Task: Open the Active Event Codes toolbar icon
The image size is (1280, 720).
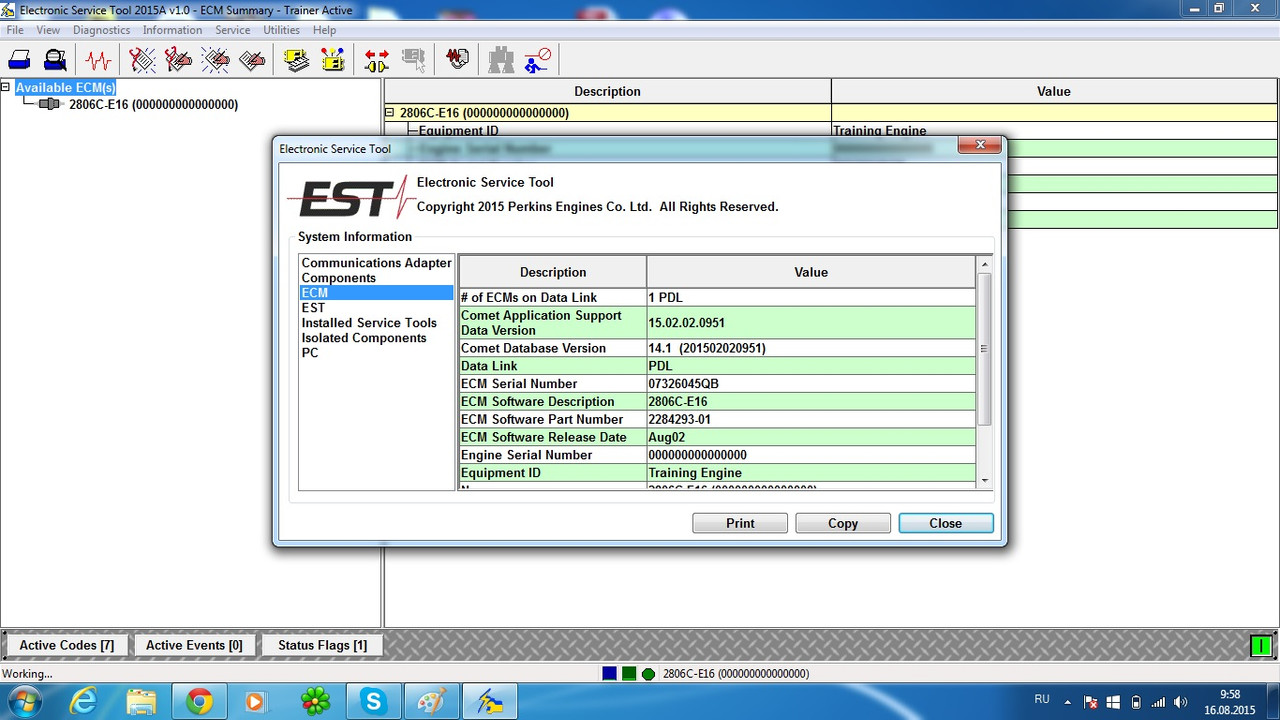Action: pos(216,60)
